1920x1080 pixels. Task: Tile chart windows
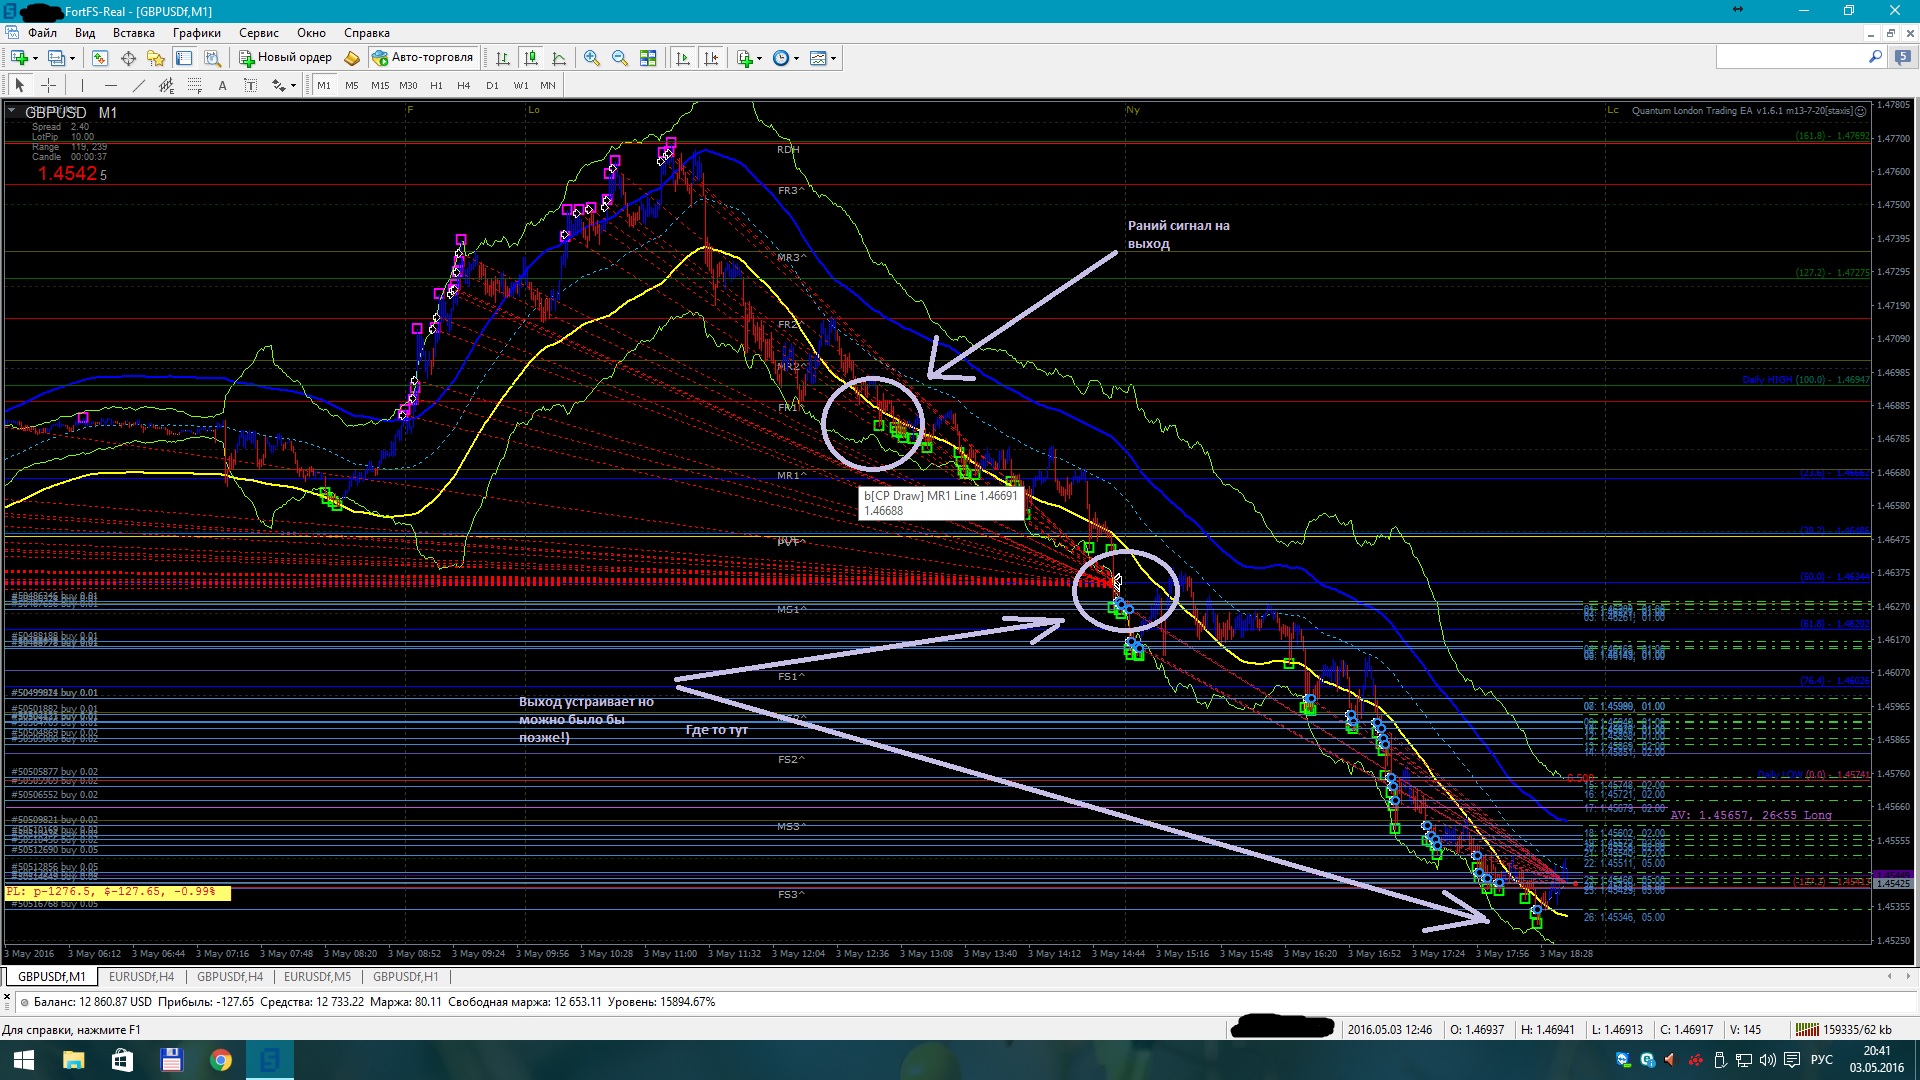tap(648, 58)
